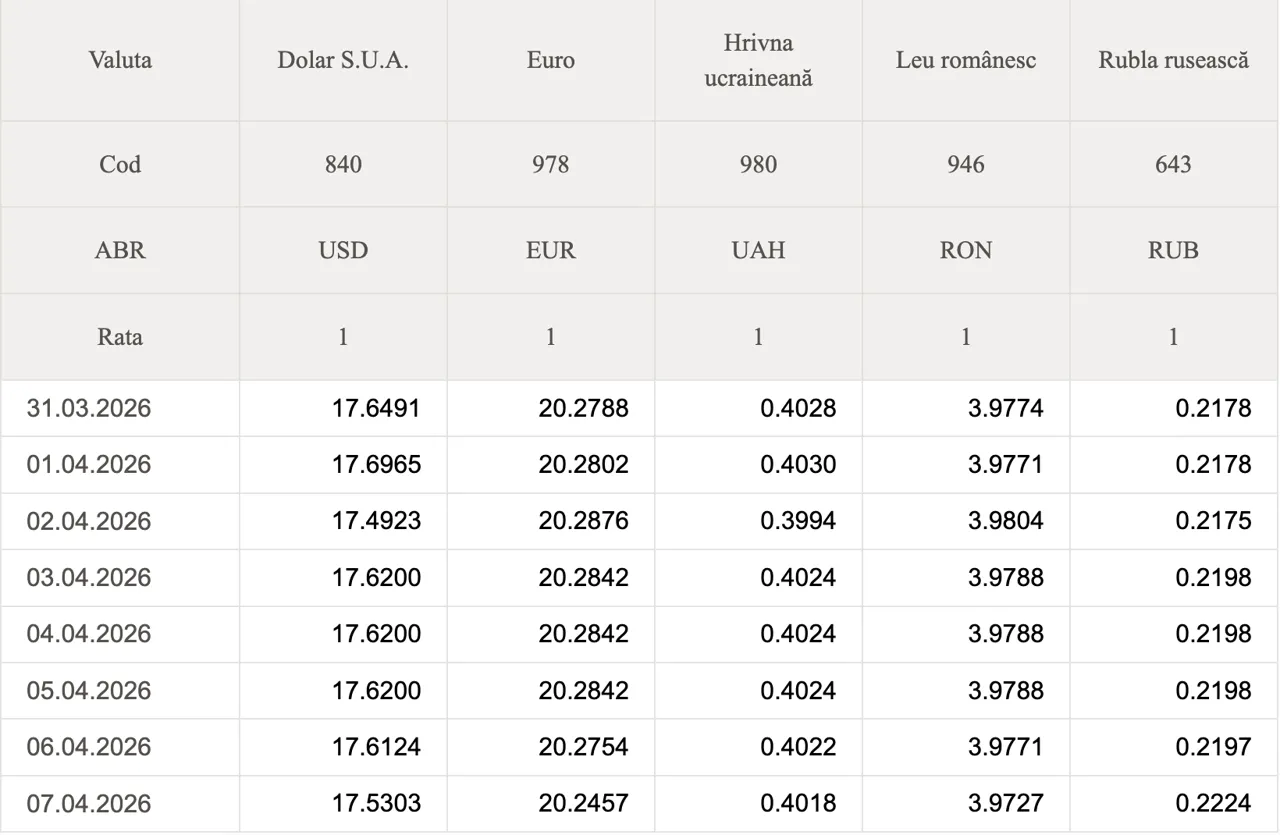Click the EUR abbreviation cell
This screenshot has height=835, width=1280.
point(551,250)
